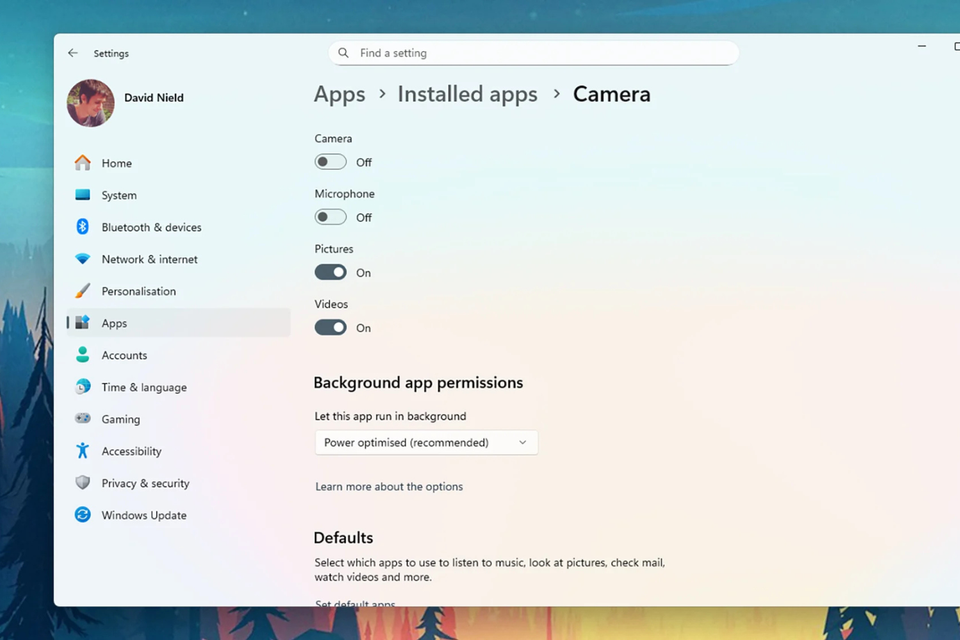This screenshot has height=640, width=960.
Task: Click the Home icon in sidebar
Action: click(x=82, y=163)
